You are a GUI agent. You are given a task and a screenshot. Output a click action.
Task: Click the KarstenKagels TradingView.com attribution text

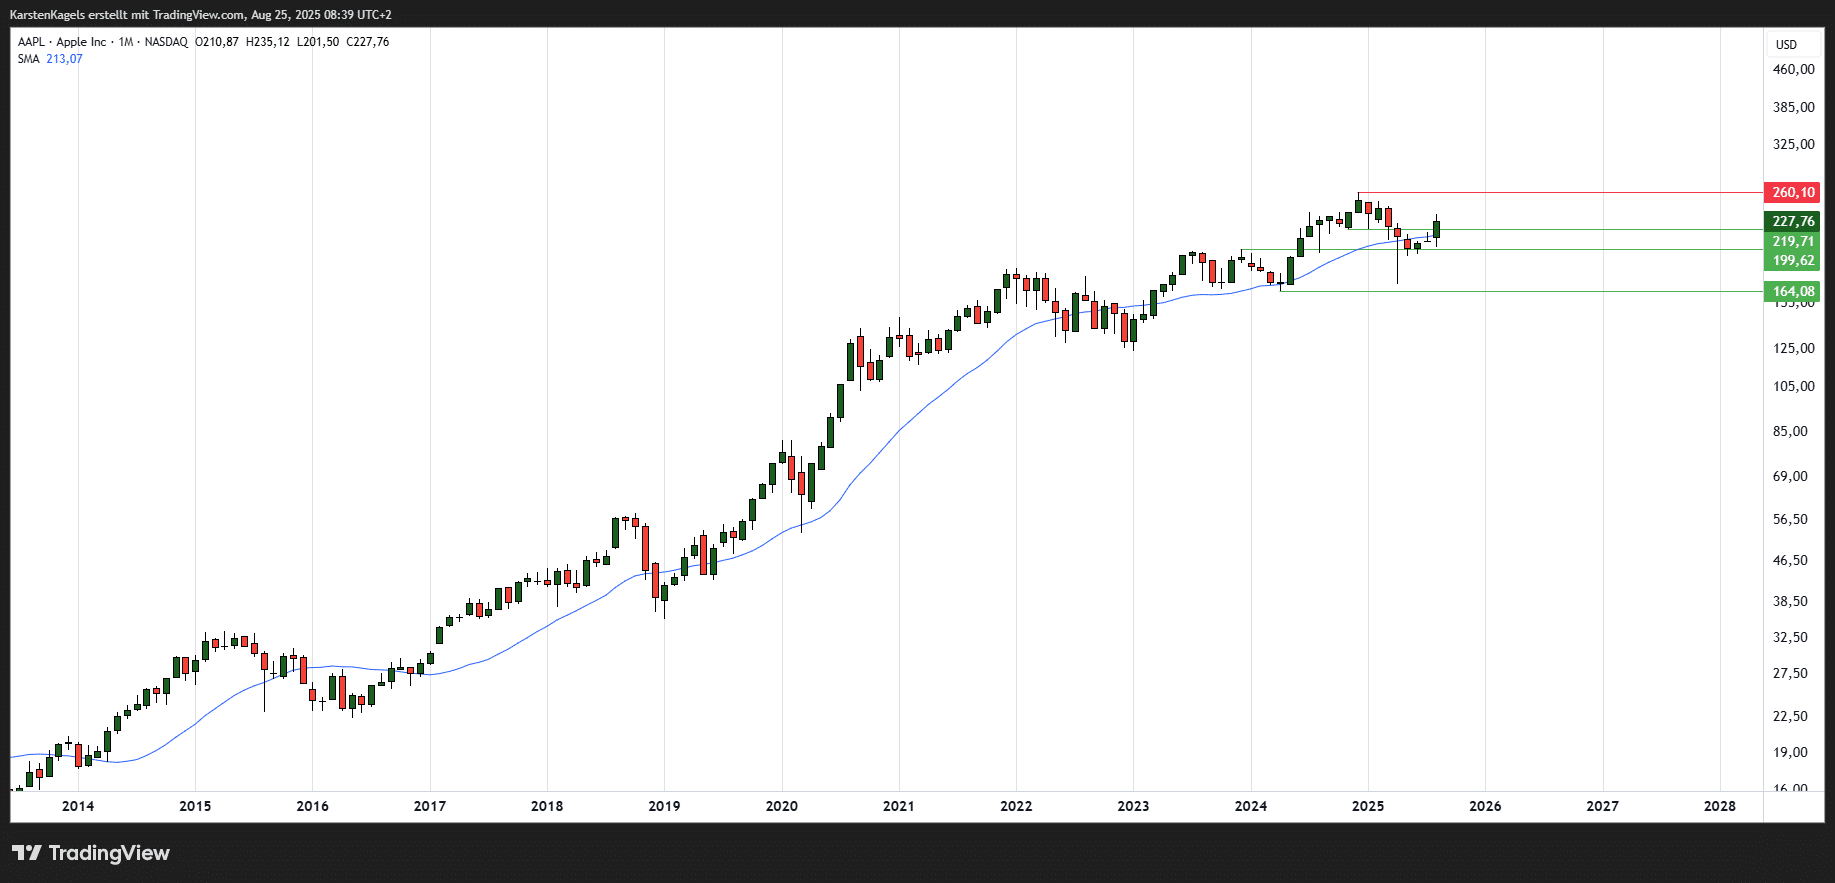coord(200,15)
